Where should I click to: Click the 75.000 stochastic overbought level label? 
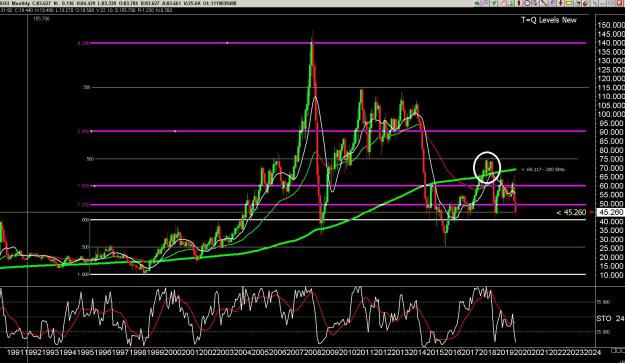click(x=603, y=302)
